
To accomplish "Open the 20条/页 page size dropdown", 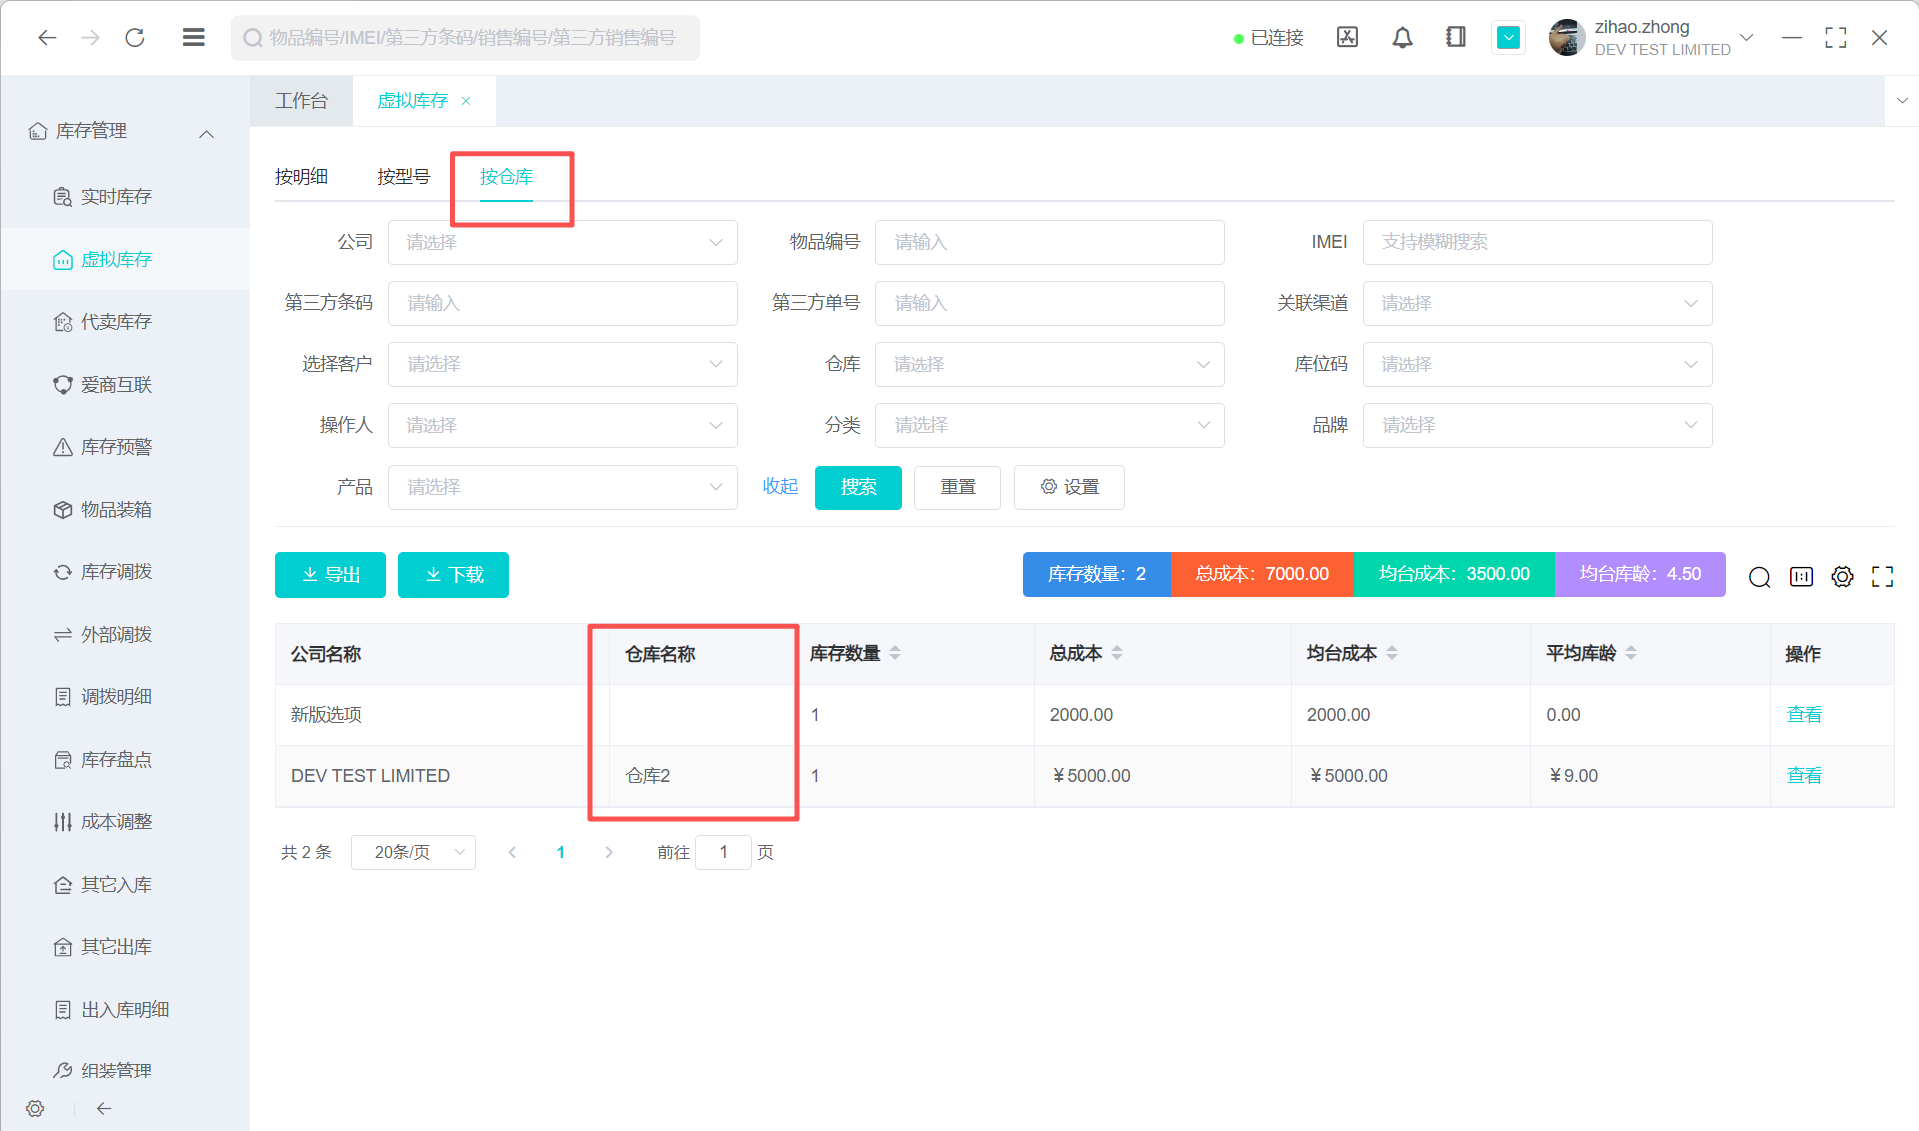I will pos(413,852).
